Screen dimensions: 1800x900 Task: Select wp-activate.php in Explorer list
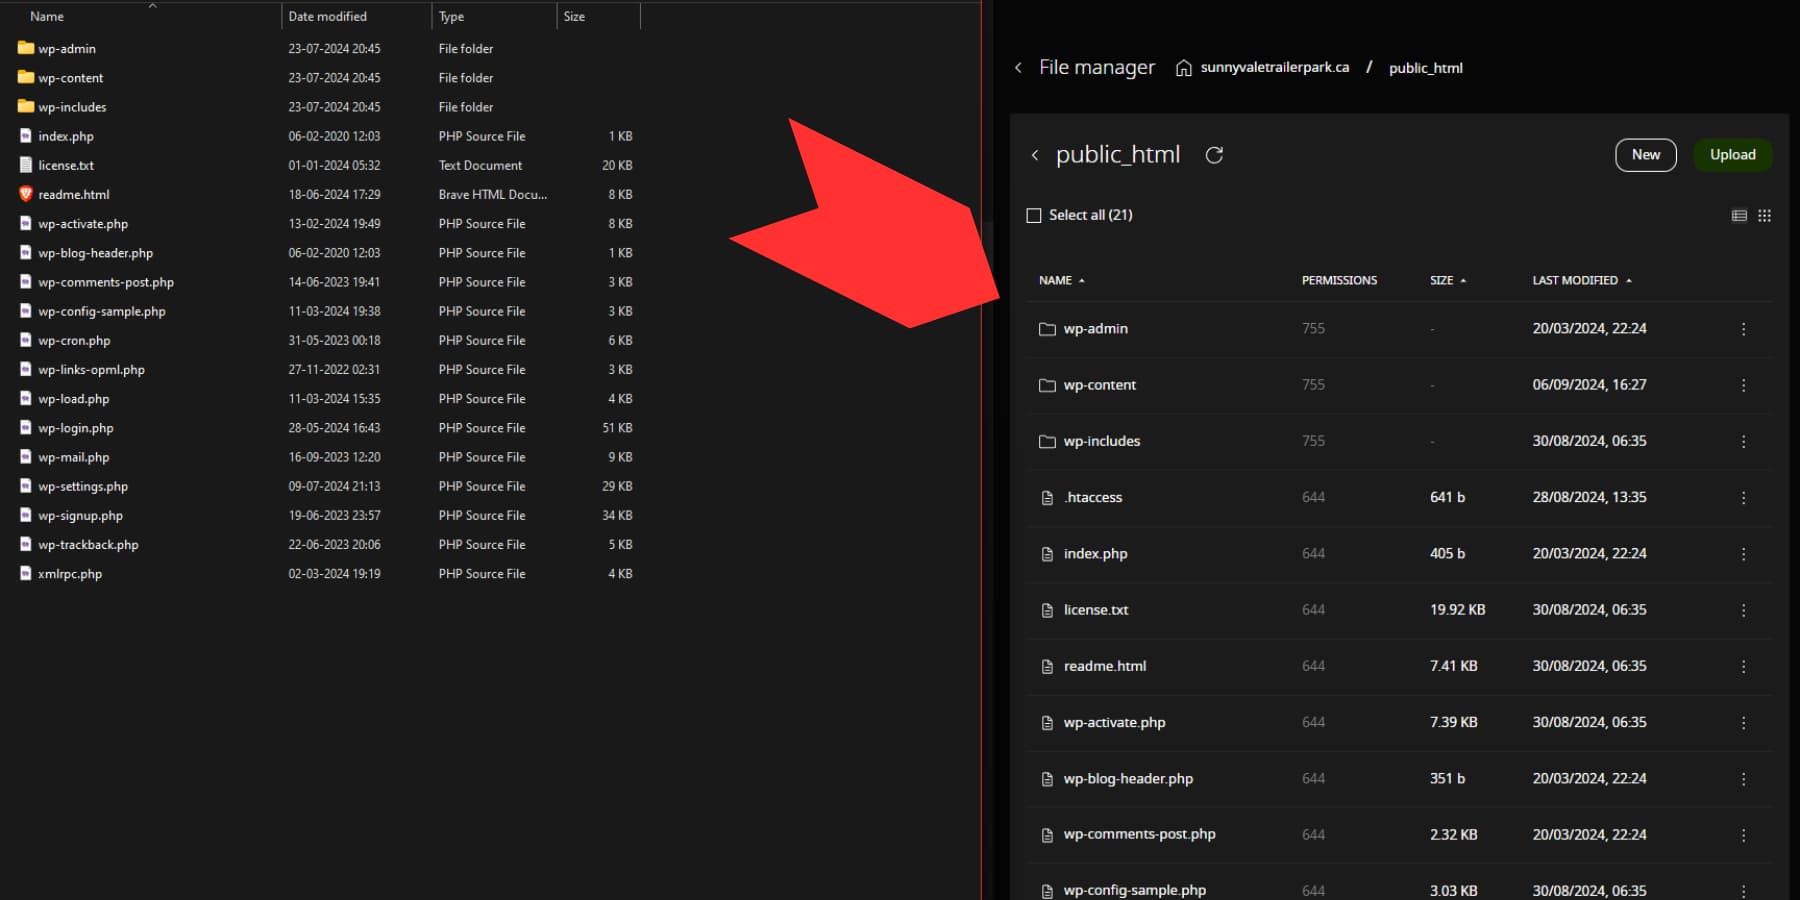tap(83, 224)
